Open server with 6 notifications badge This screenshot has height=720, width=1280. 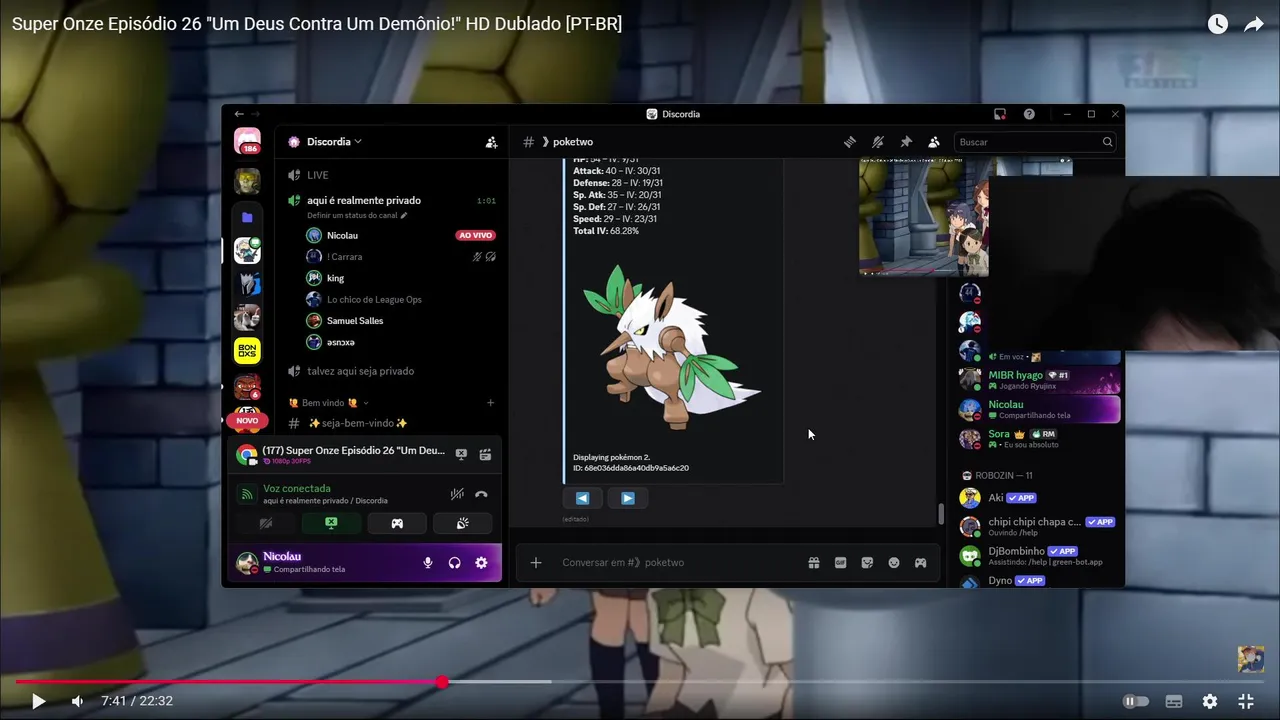[247, 386]
